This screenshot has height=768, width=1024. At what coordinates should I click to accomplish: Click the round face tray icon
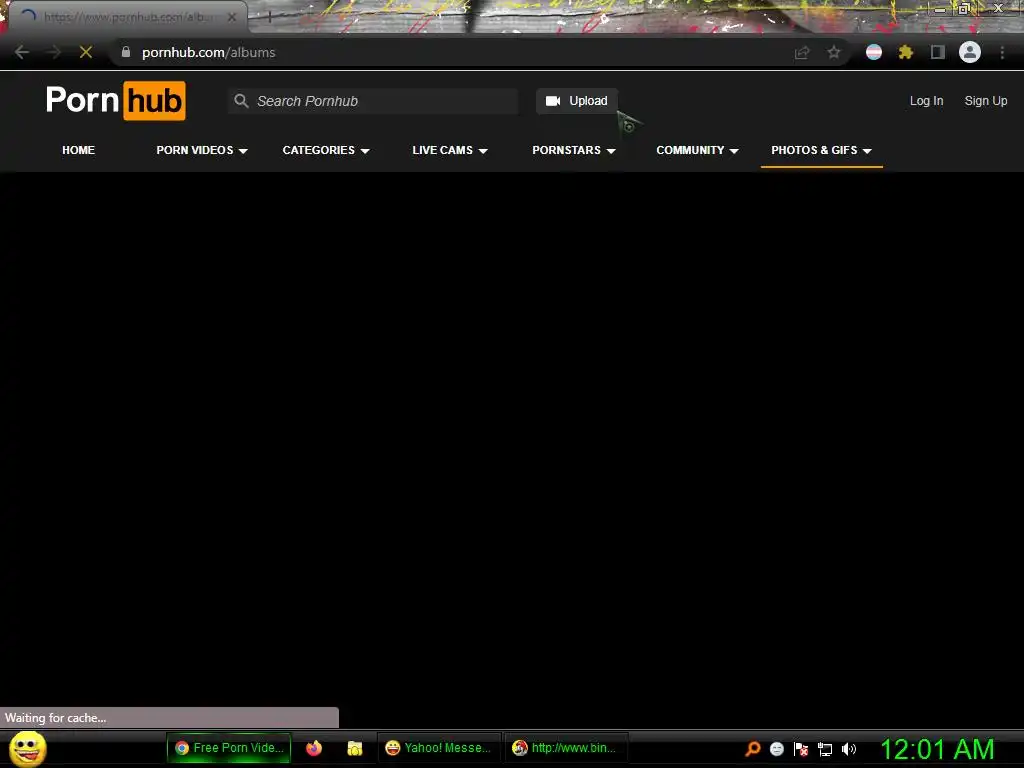[x=776, y=749]
